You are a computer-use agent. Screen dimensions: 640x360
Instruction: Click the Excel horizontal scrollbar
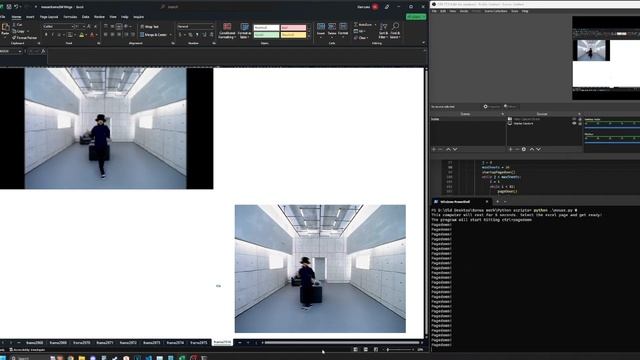342,343
